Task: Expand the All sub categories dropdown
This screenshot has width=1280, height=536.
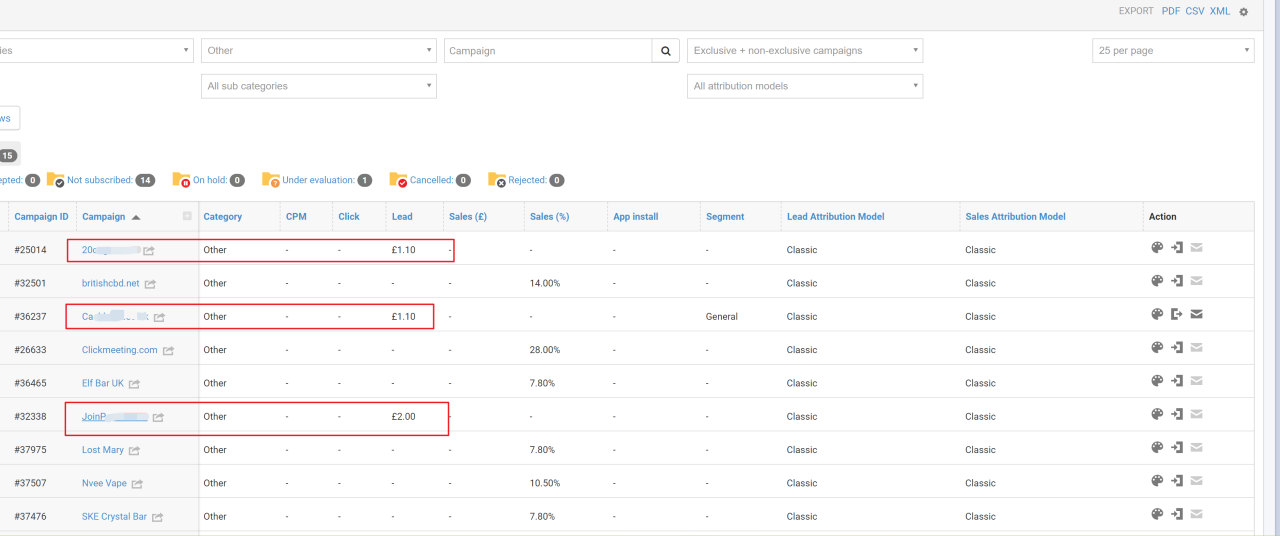Action: (x=318, y=87)
